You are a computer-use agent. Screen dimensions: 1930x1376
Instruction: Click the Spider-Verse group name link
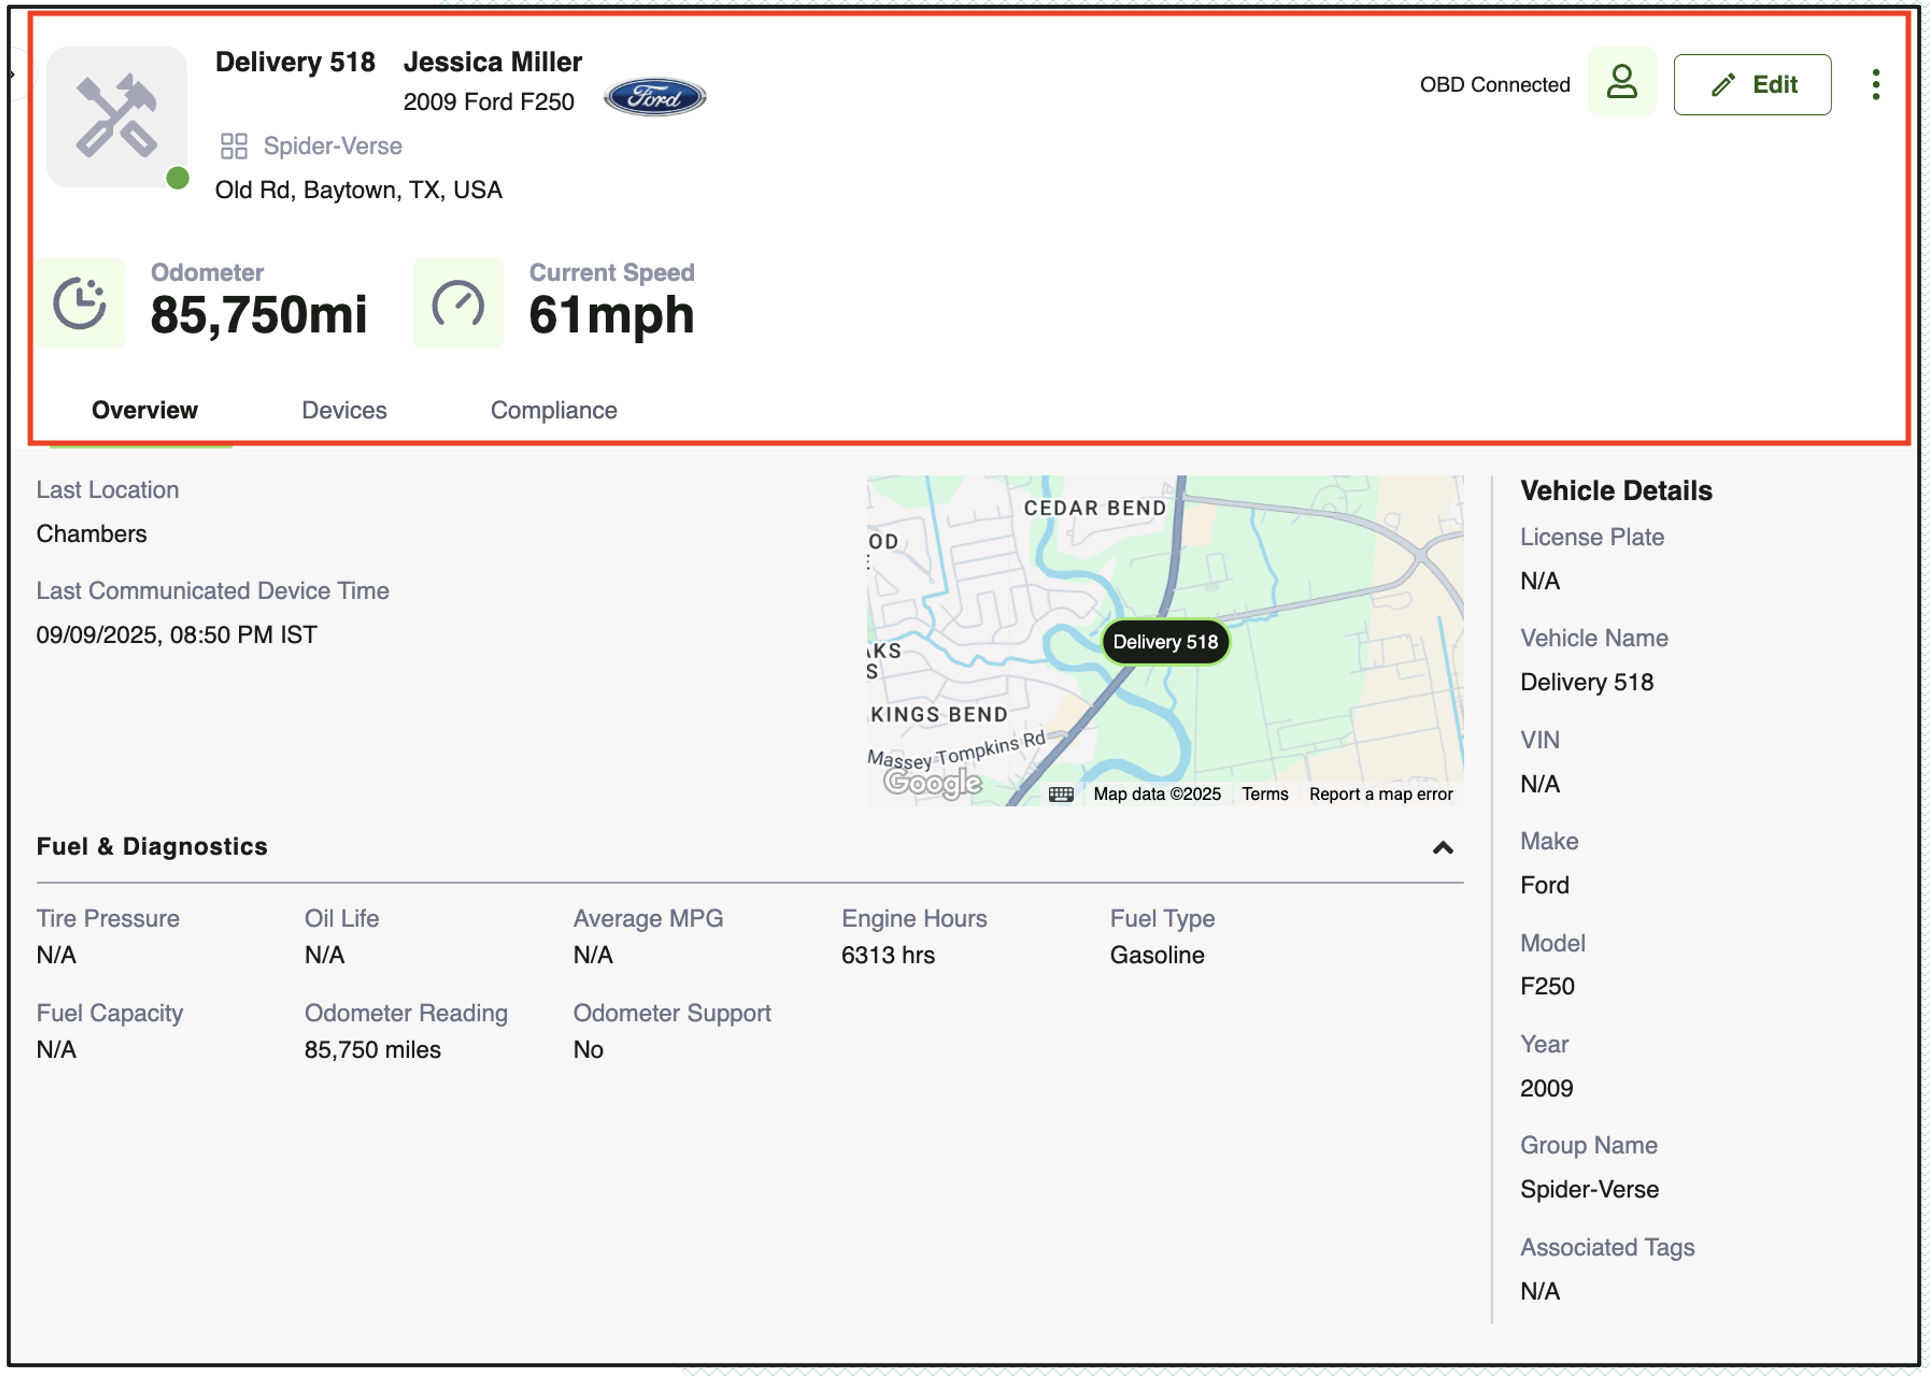[x=332, y=146]
